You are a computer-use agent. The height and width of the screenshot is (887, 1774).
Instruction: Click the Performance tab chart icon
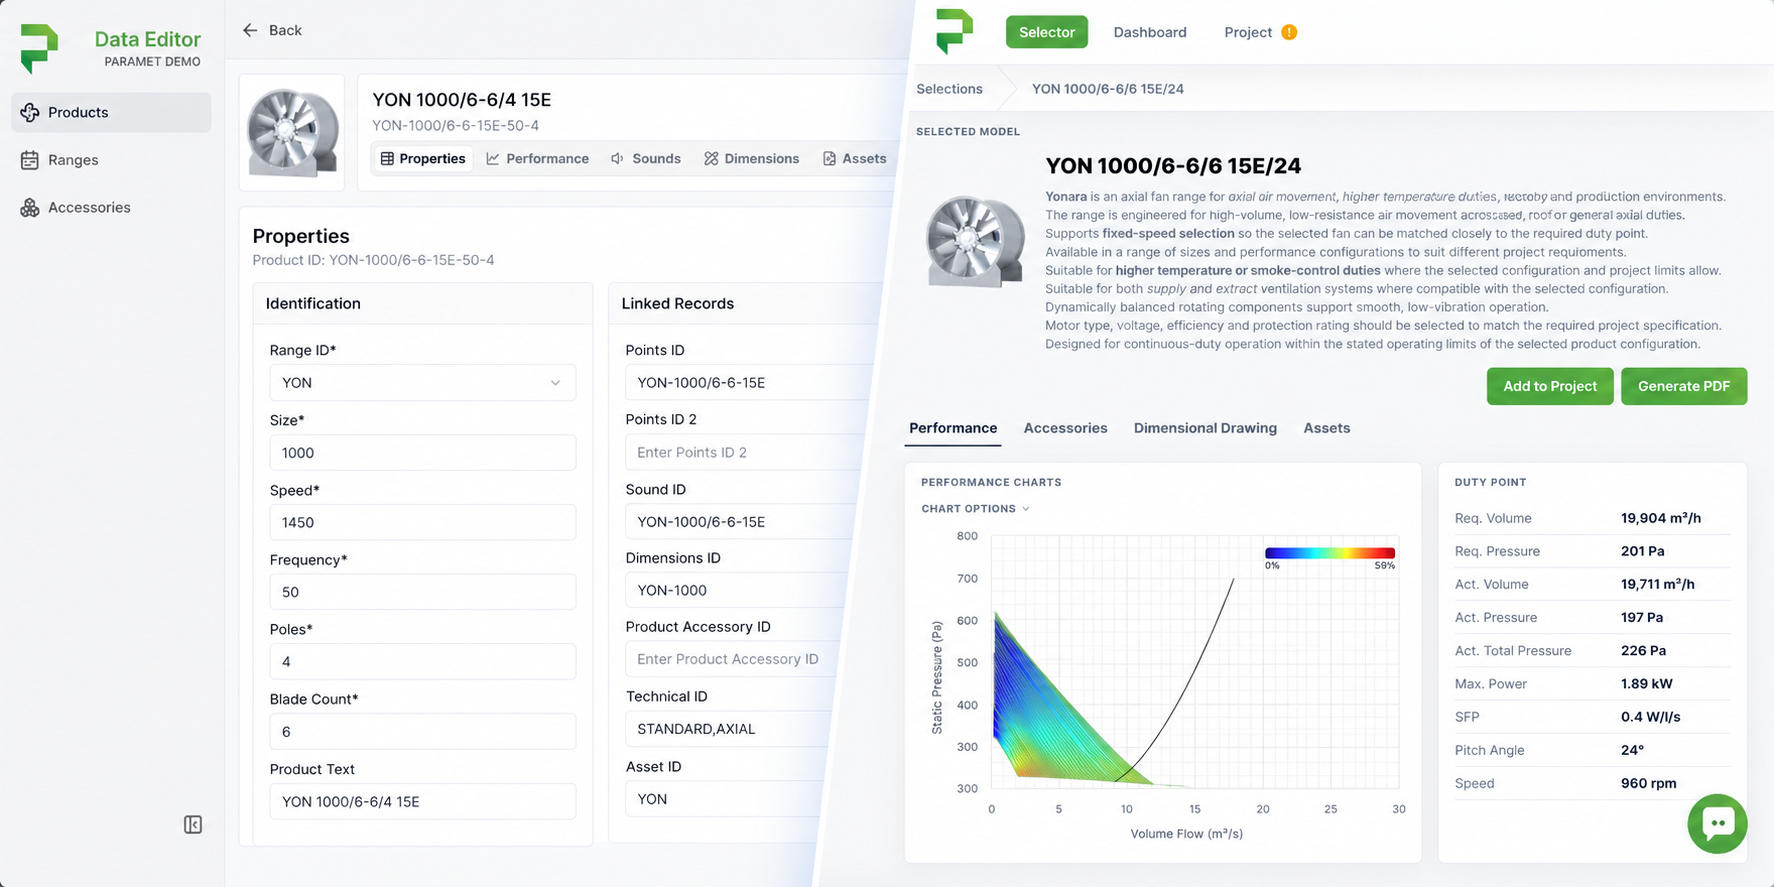point(493,158)
